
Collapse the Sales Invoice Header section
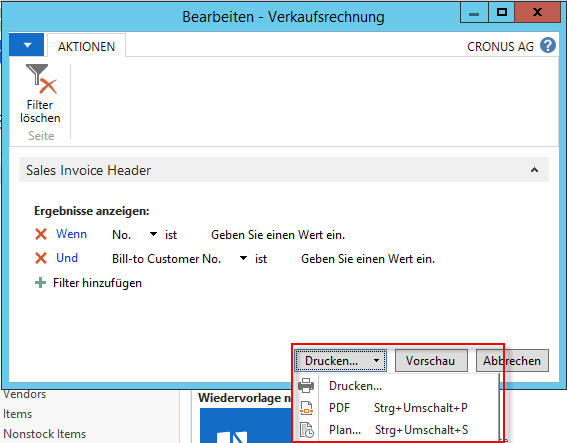coord(534,170)
